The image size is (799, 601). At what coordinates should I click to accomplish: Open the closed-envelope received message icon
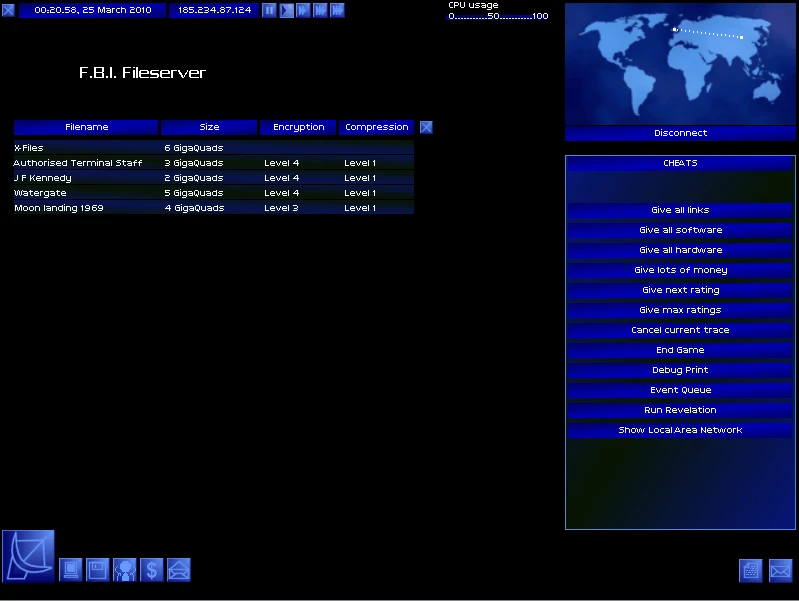[x=781, y=570]
